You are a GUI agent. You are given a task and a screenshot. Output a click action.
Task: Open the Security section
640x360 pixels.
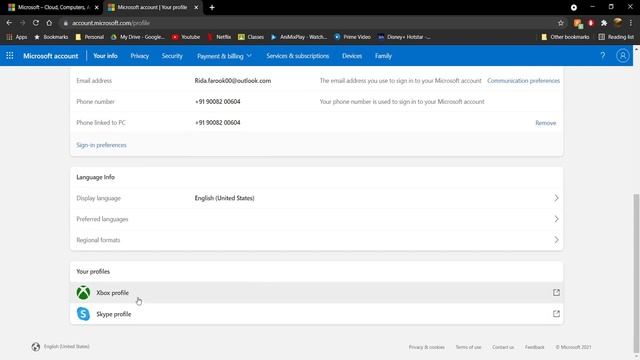point(172,56)
